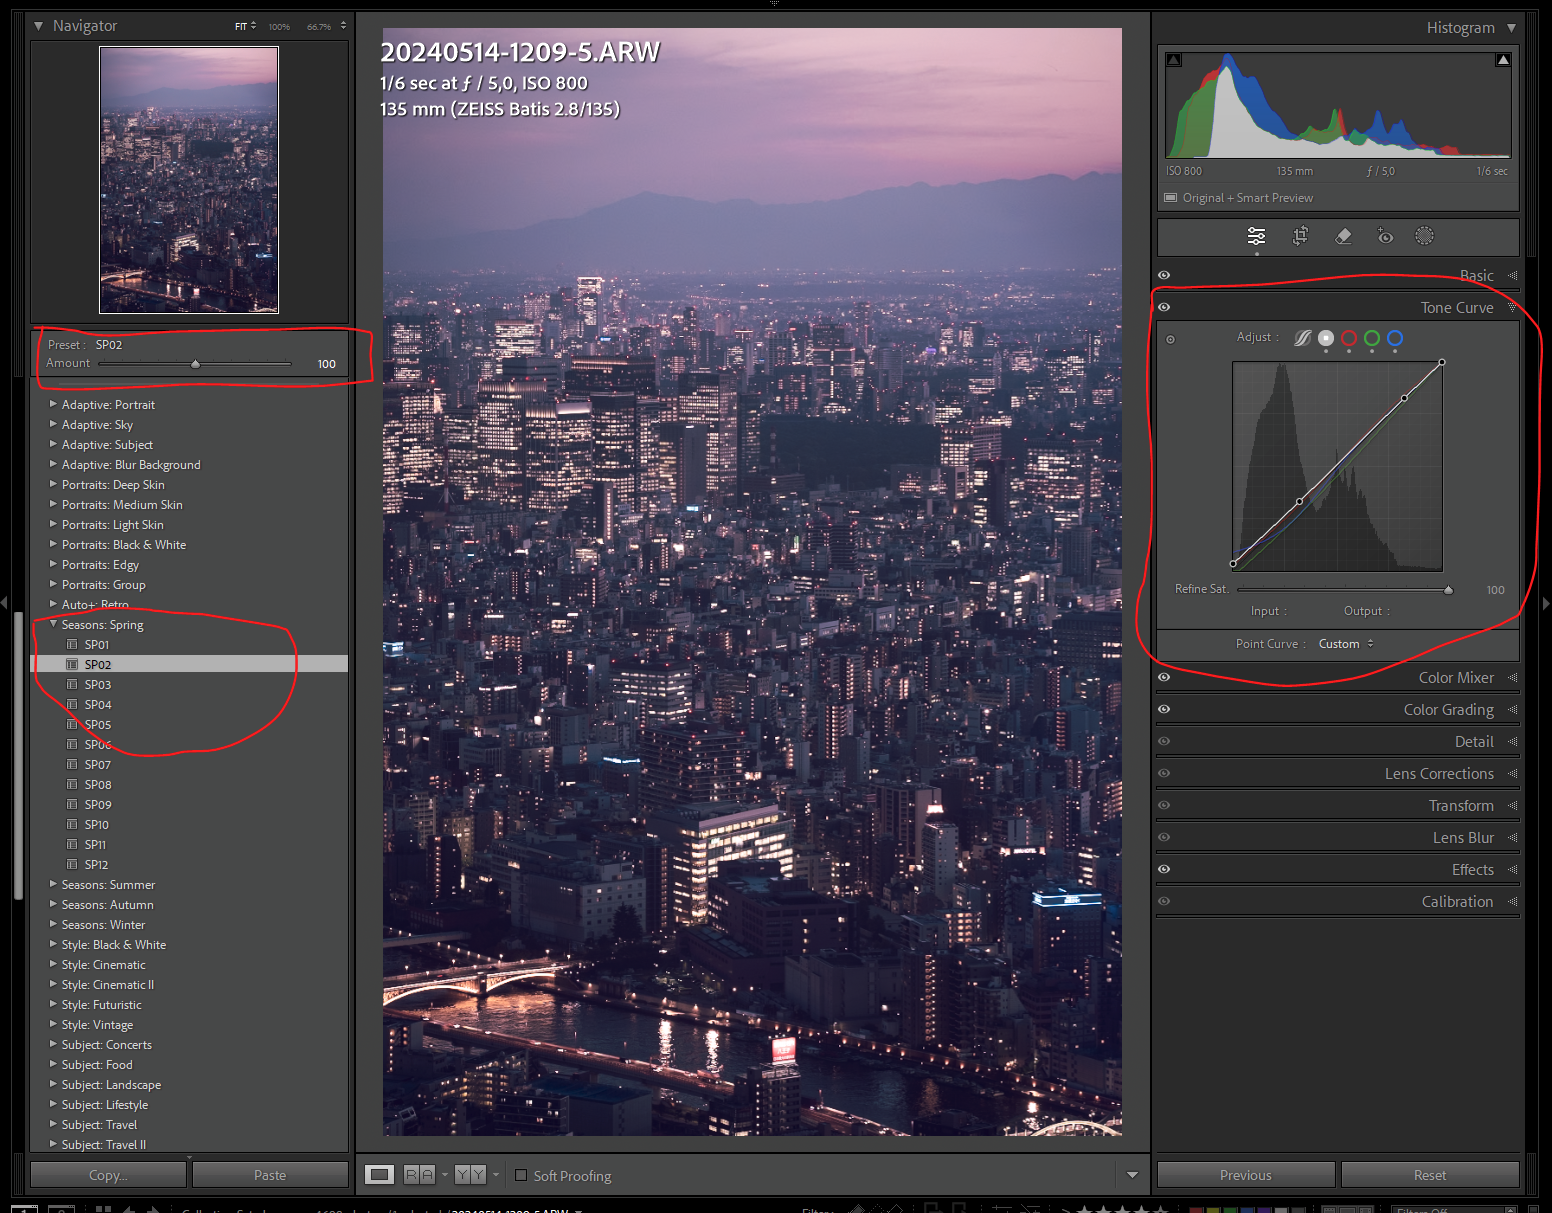Open the Lens Corrections panel
The image size is (1552, 1213).
point(1440,773)
